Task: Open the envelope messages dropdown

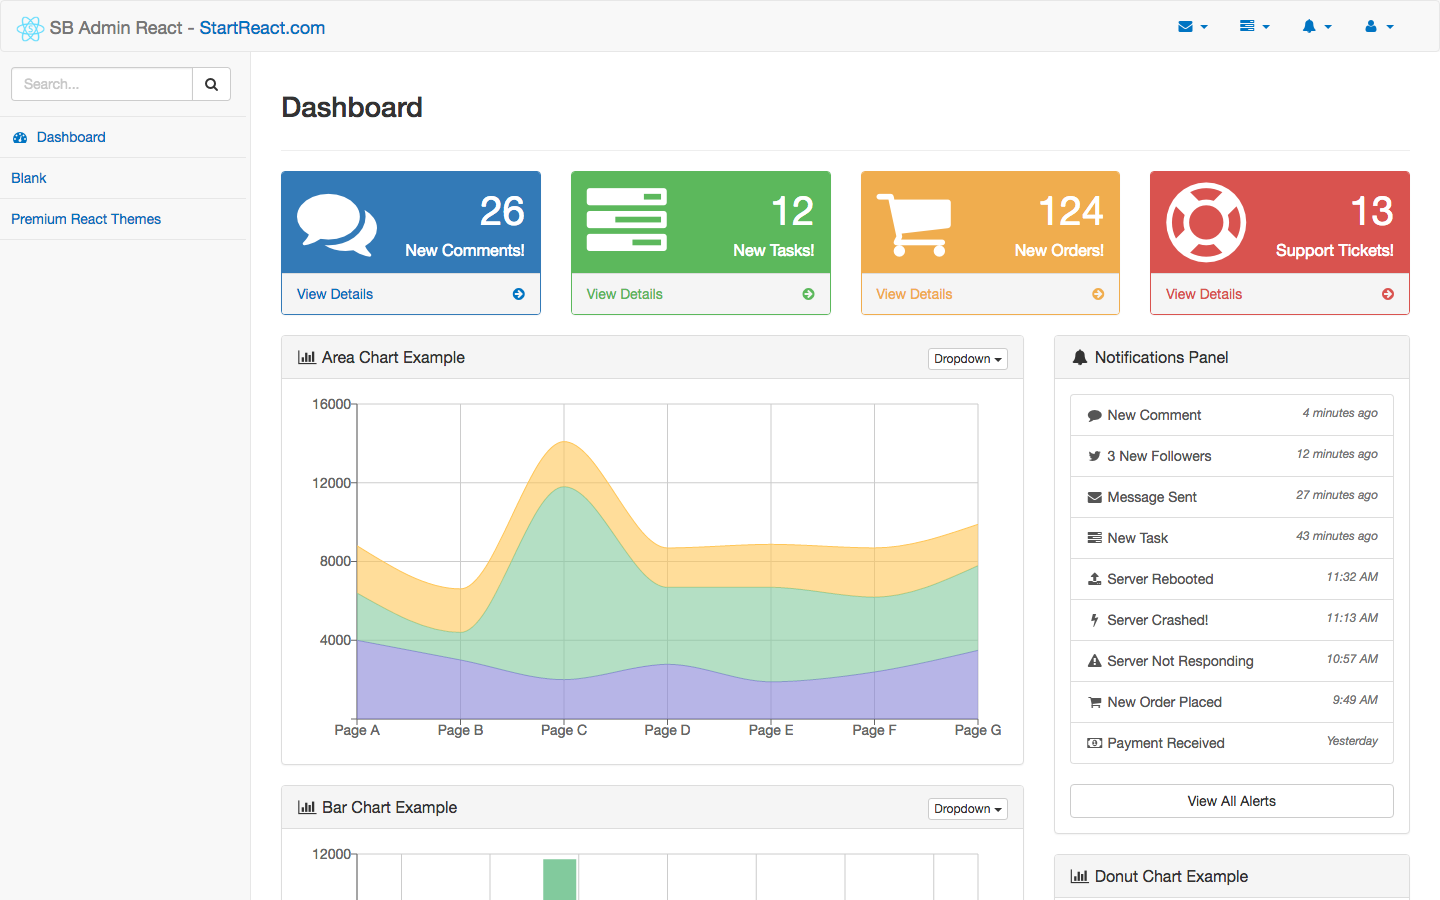Action: (x=1193, y=27)
